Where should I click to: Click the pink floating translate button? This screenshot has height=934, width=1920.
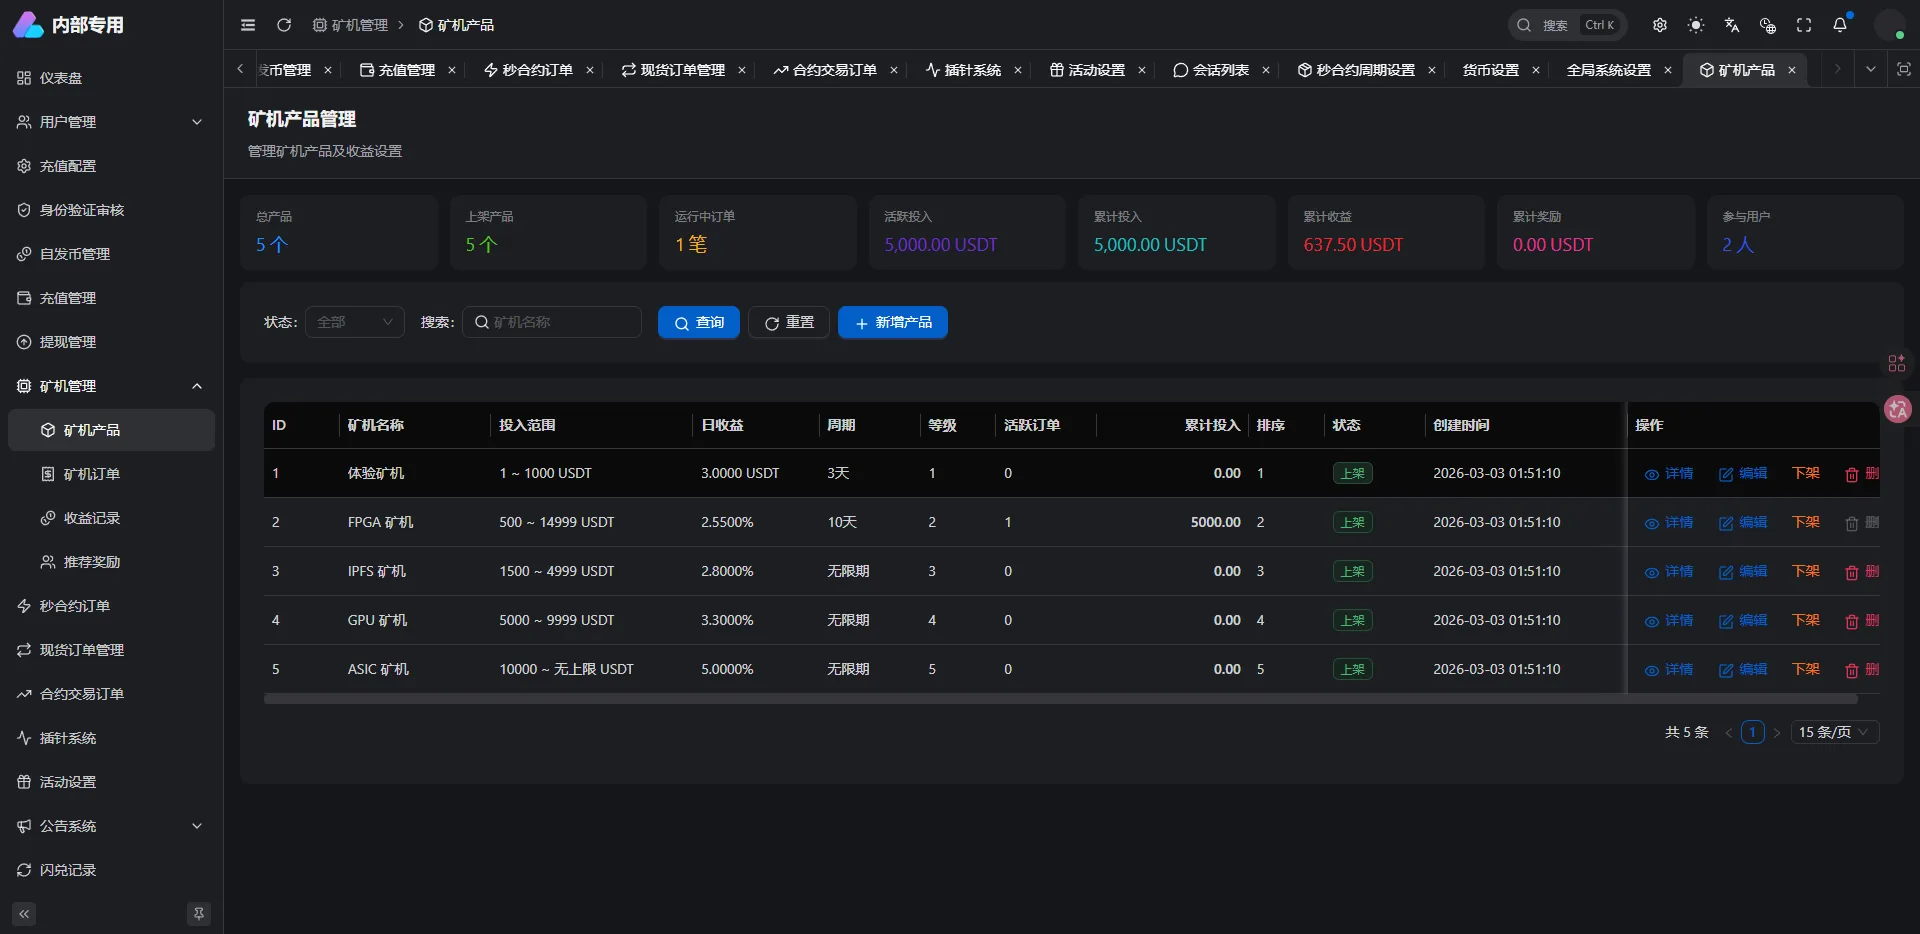pos(1898,409)
